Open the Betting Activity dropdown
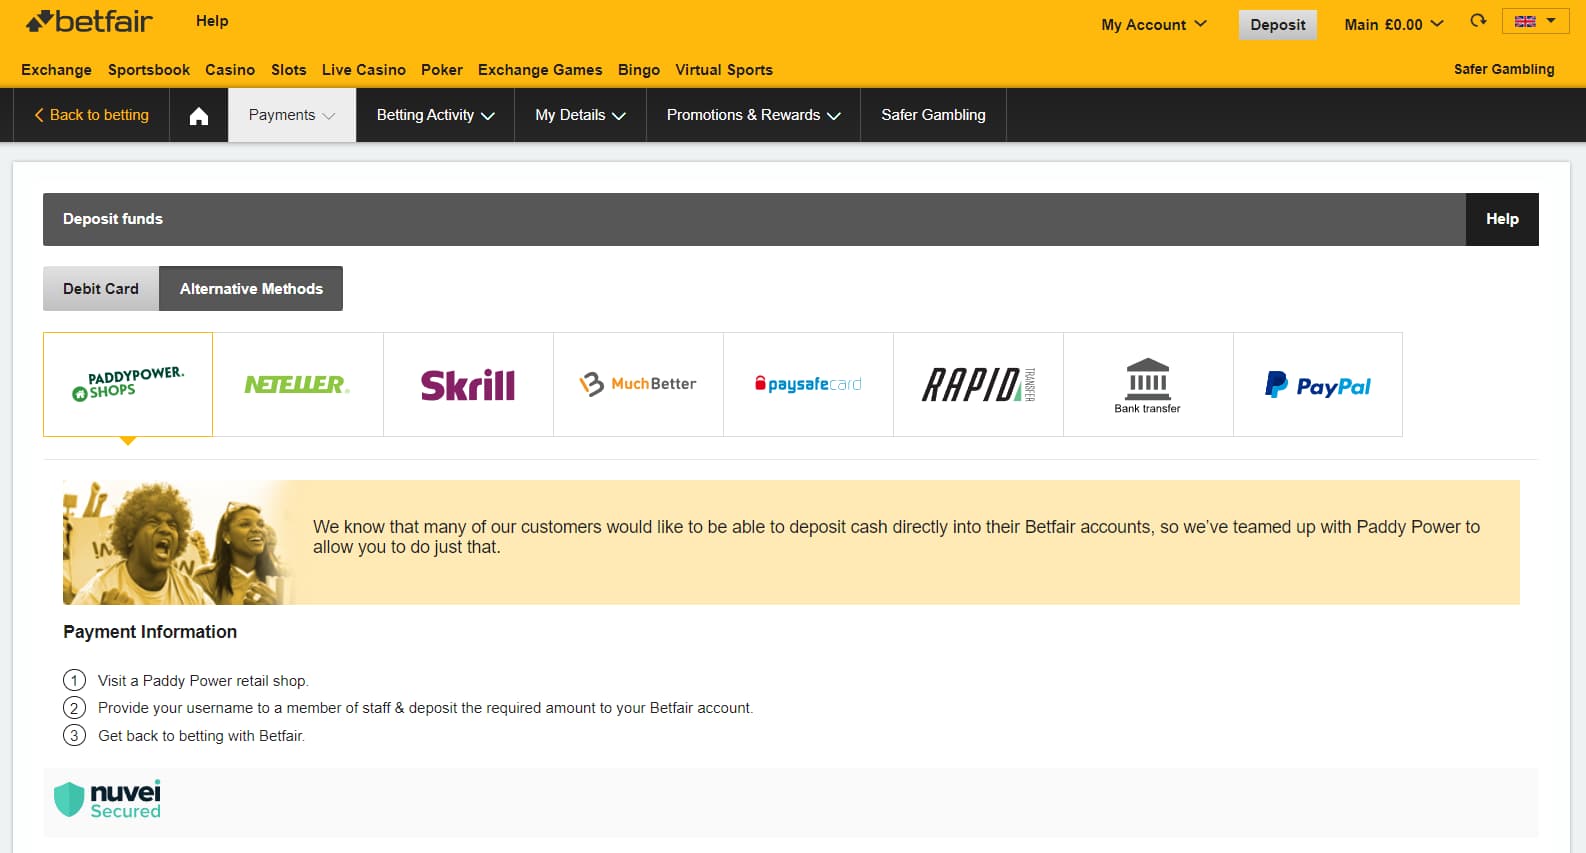The image size is (1586, 853). click(x=435, y=115)
